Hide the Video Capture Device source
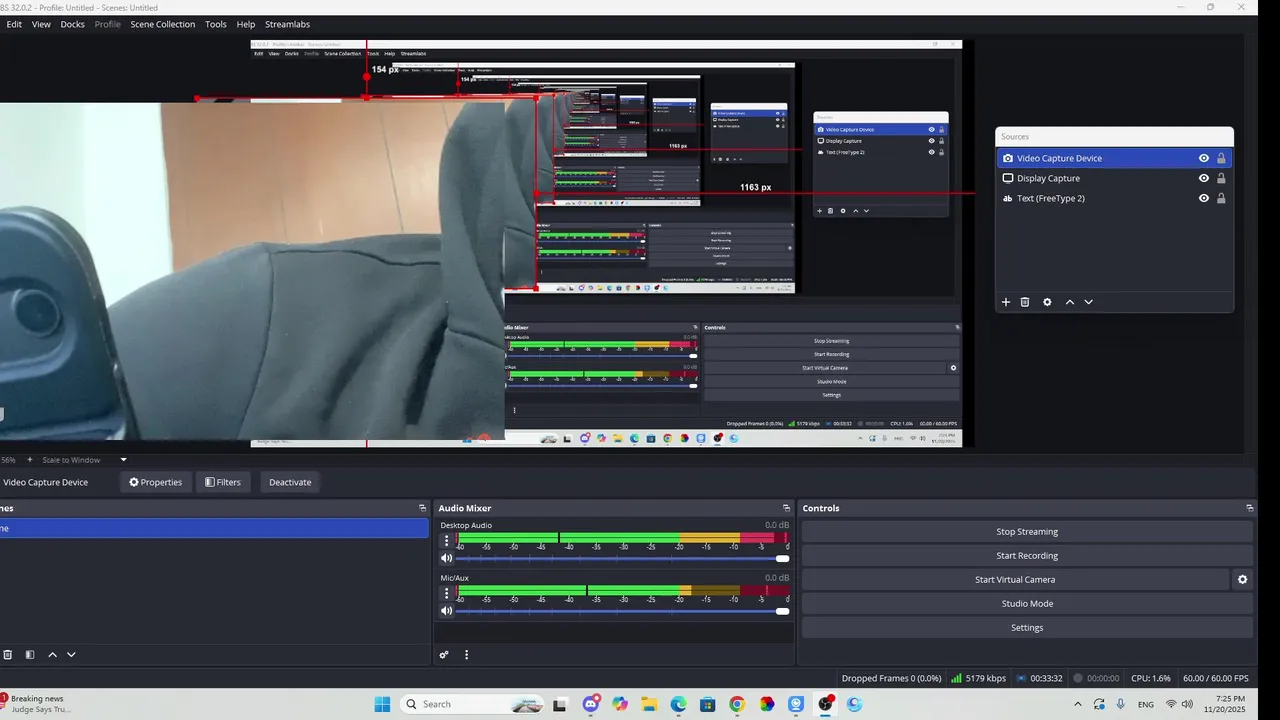The height and width of the screenshot is (720, 1280). pos(1204,158)
